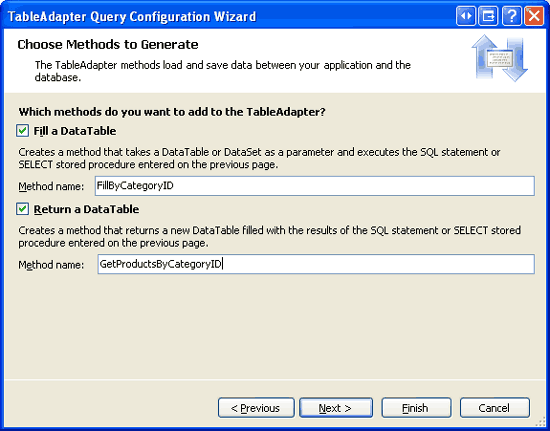Click the 'Fill a DataTable' label text
The width and height of the screenshot is (550, 431).
(75, 131)
